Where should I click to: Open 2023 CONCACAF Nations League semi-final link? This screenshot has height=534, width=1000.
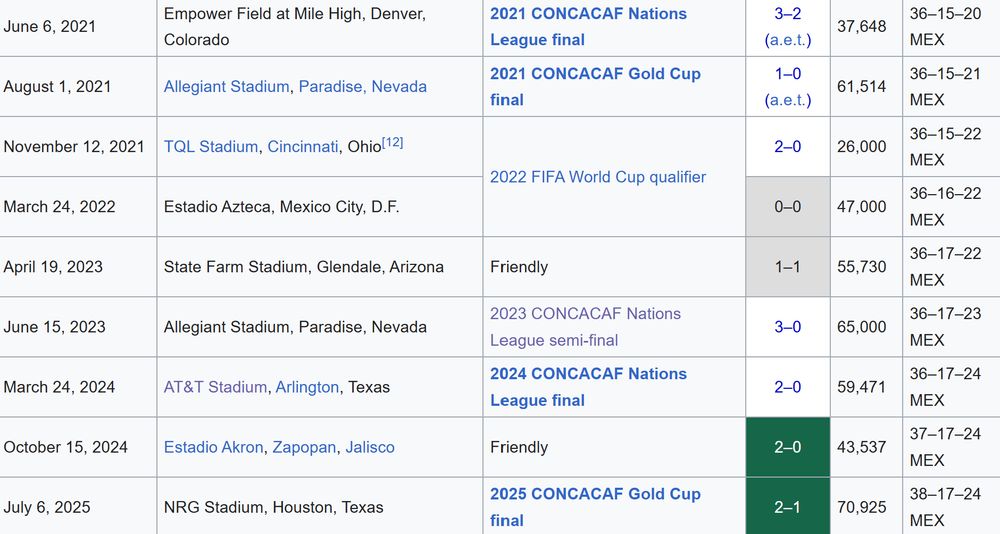pyautogui.click(x=585, y=327)
